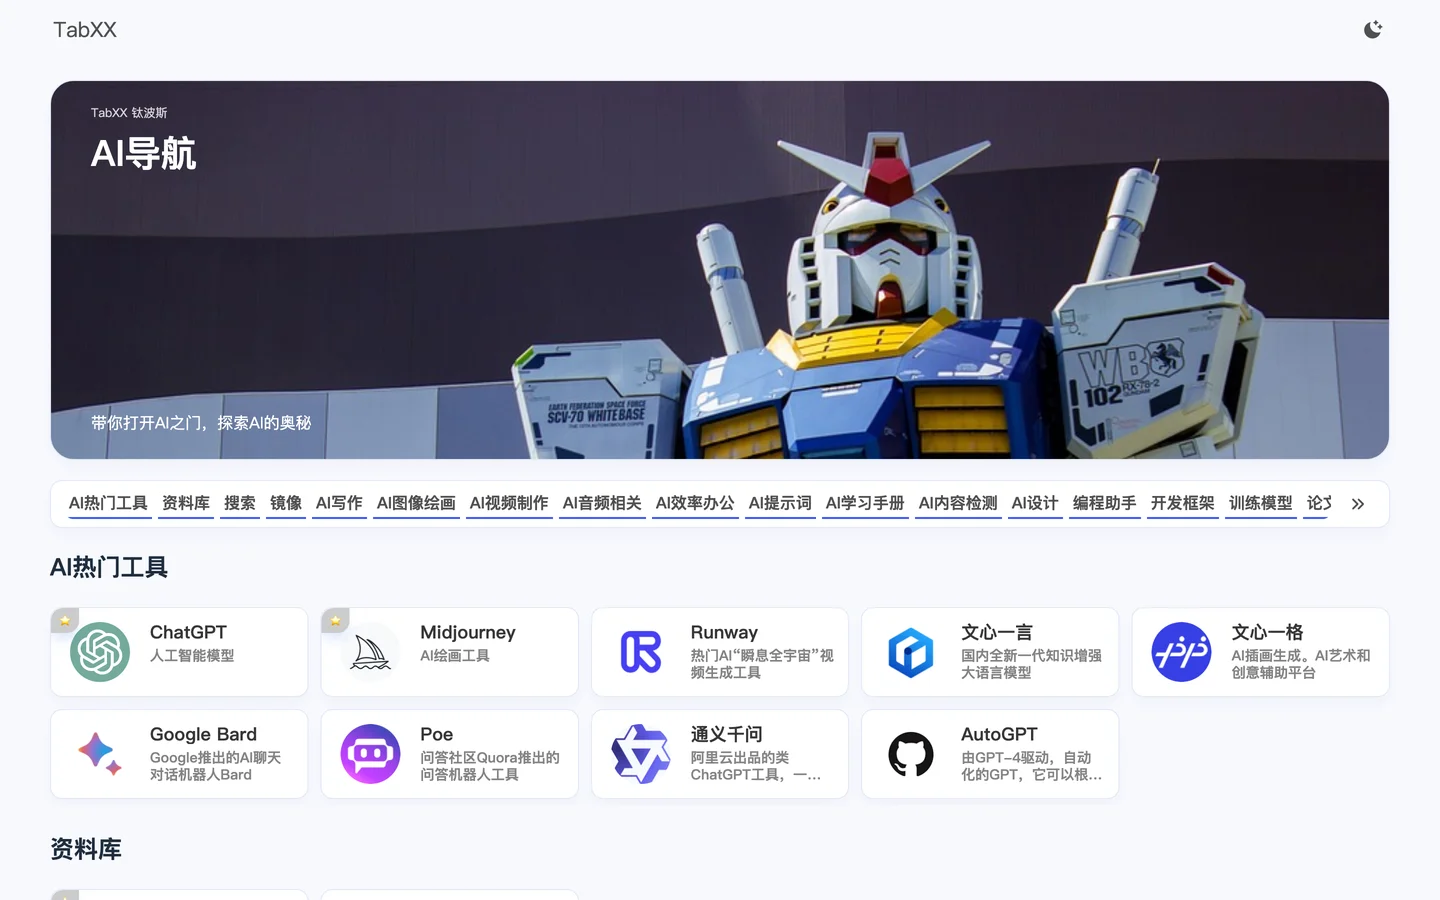Click the 文心一格 round blue icon
This screenshot has height=900, width=1440.
(1181, 652)
